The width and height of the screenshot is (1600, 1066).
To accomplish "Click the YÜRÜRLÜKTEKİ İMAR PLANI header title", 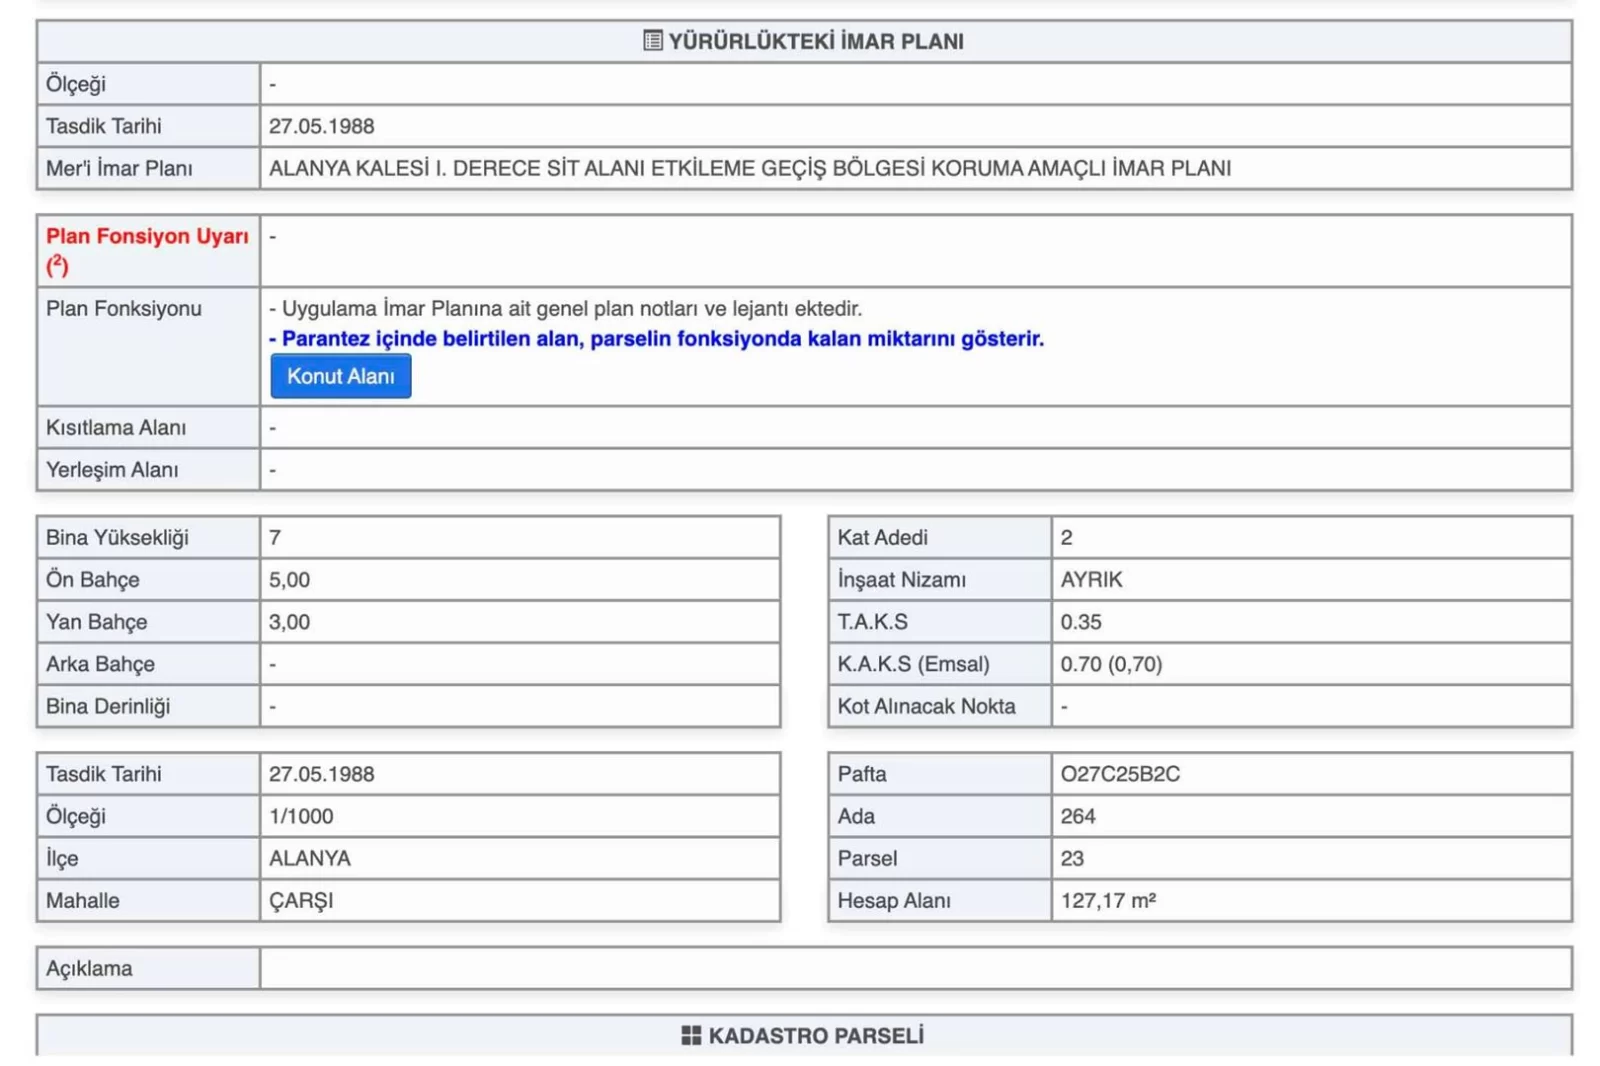I will (816, 42).
